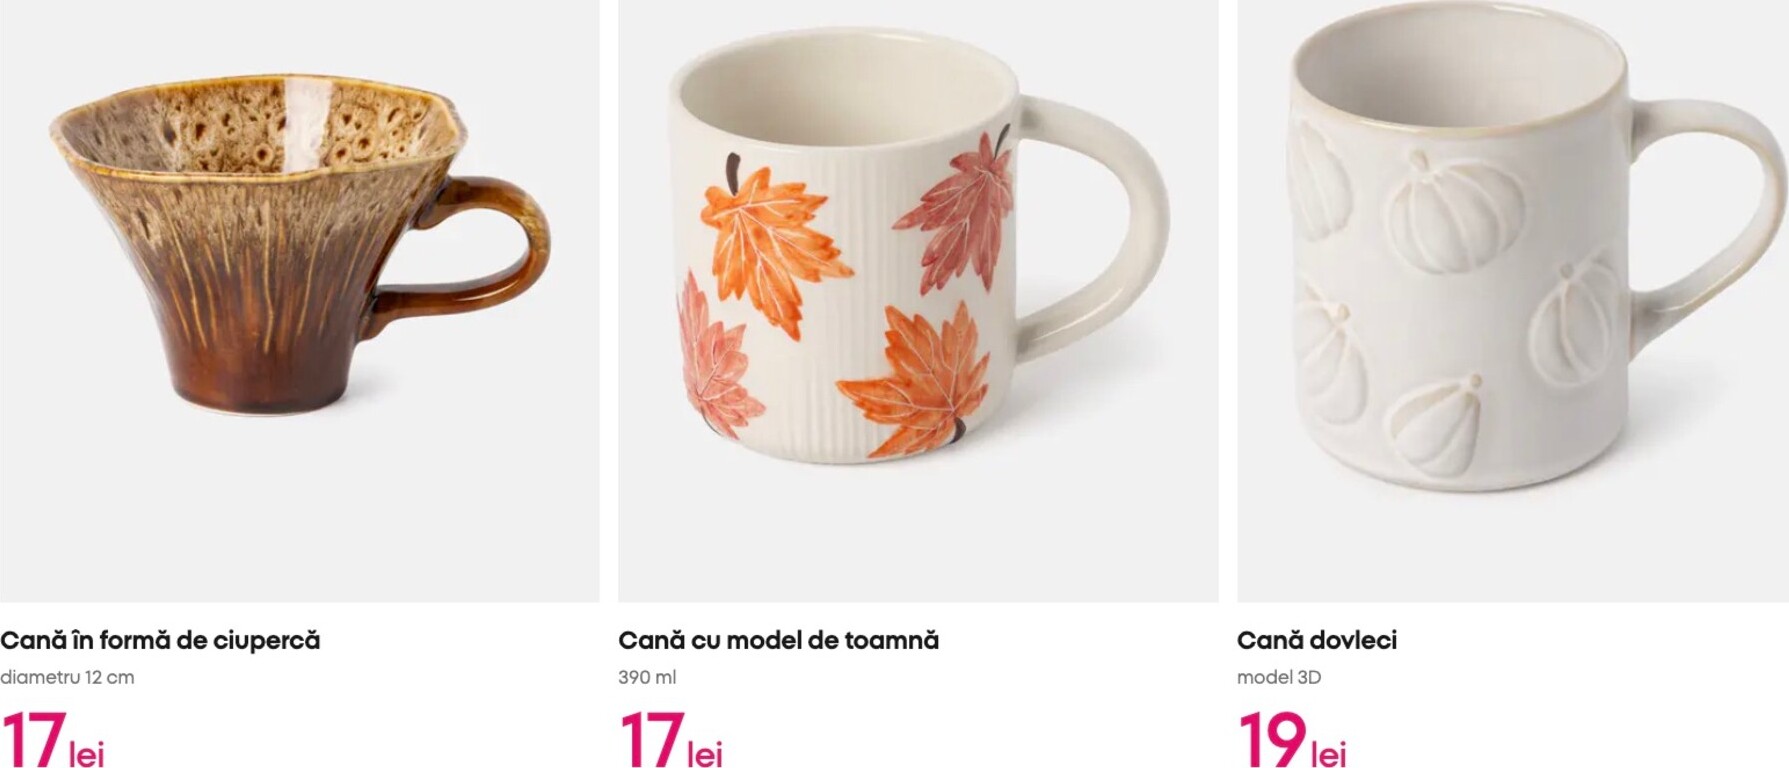Click the 17 lei price of mushroom mug

52,739
